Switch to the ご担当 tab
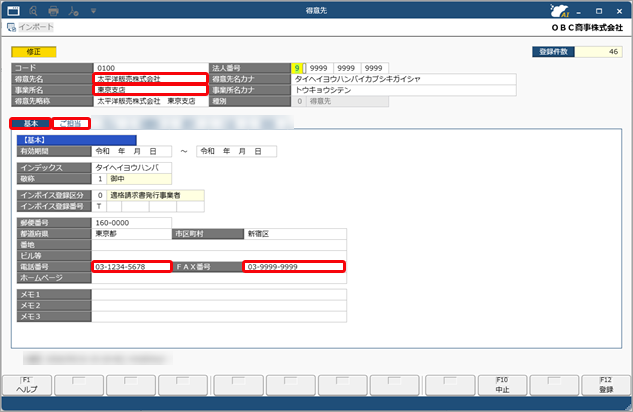633x412 pixels. click(x=71, y=123)
